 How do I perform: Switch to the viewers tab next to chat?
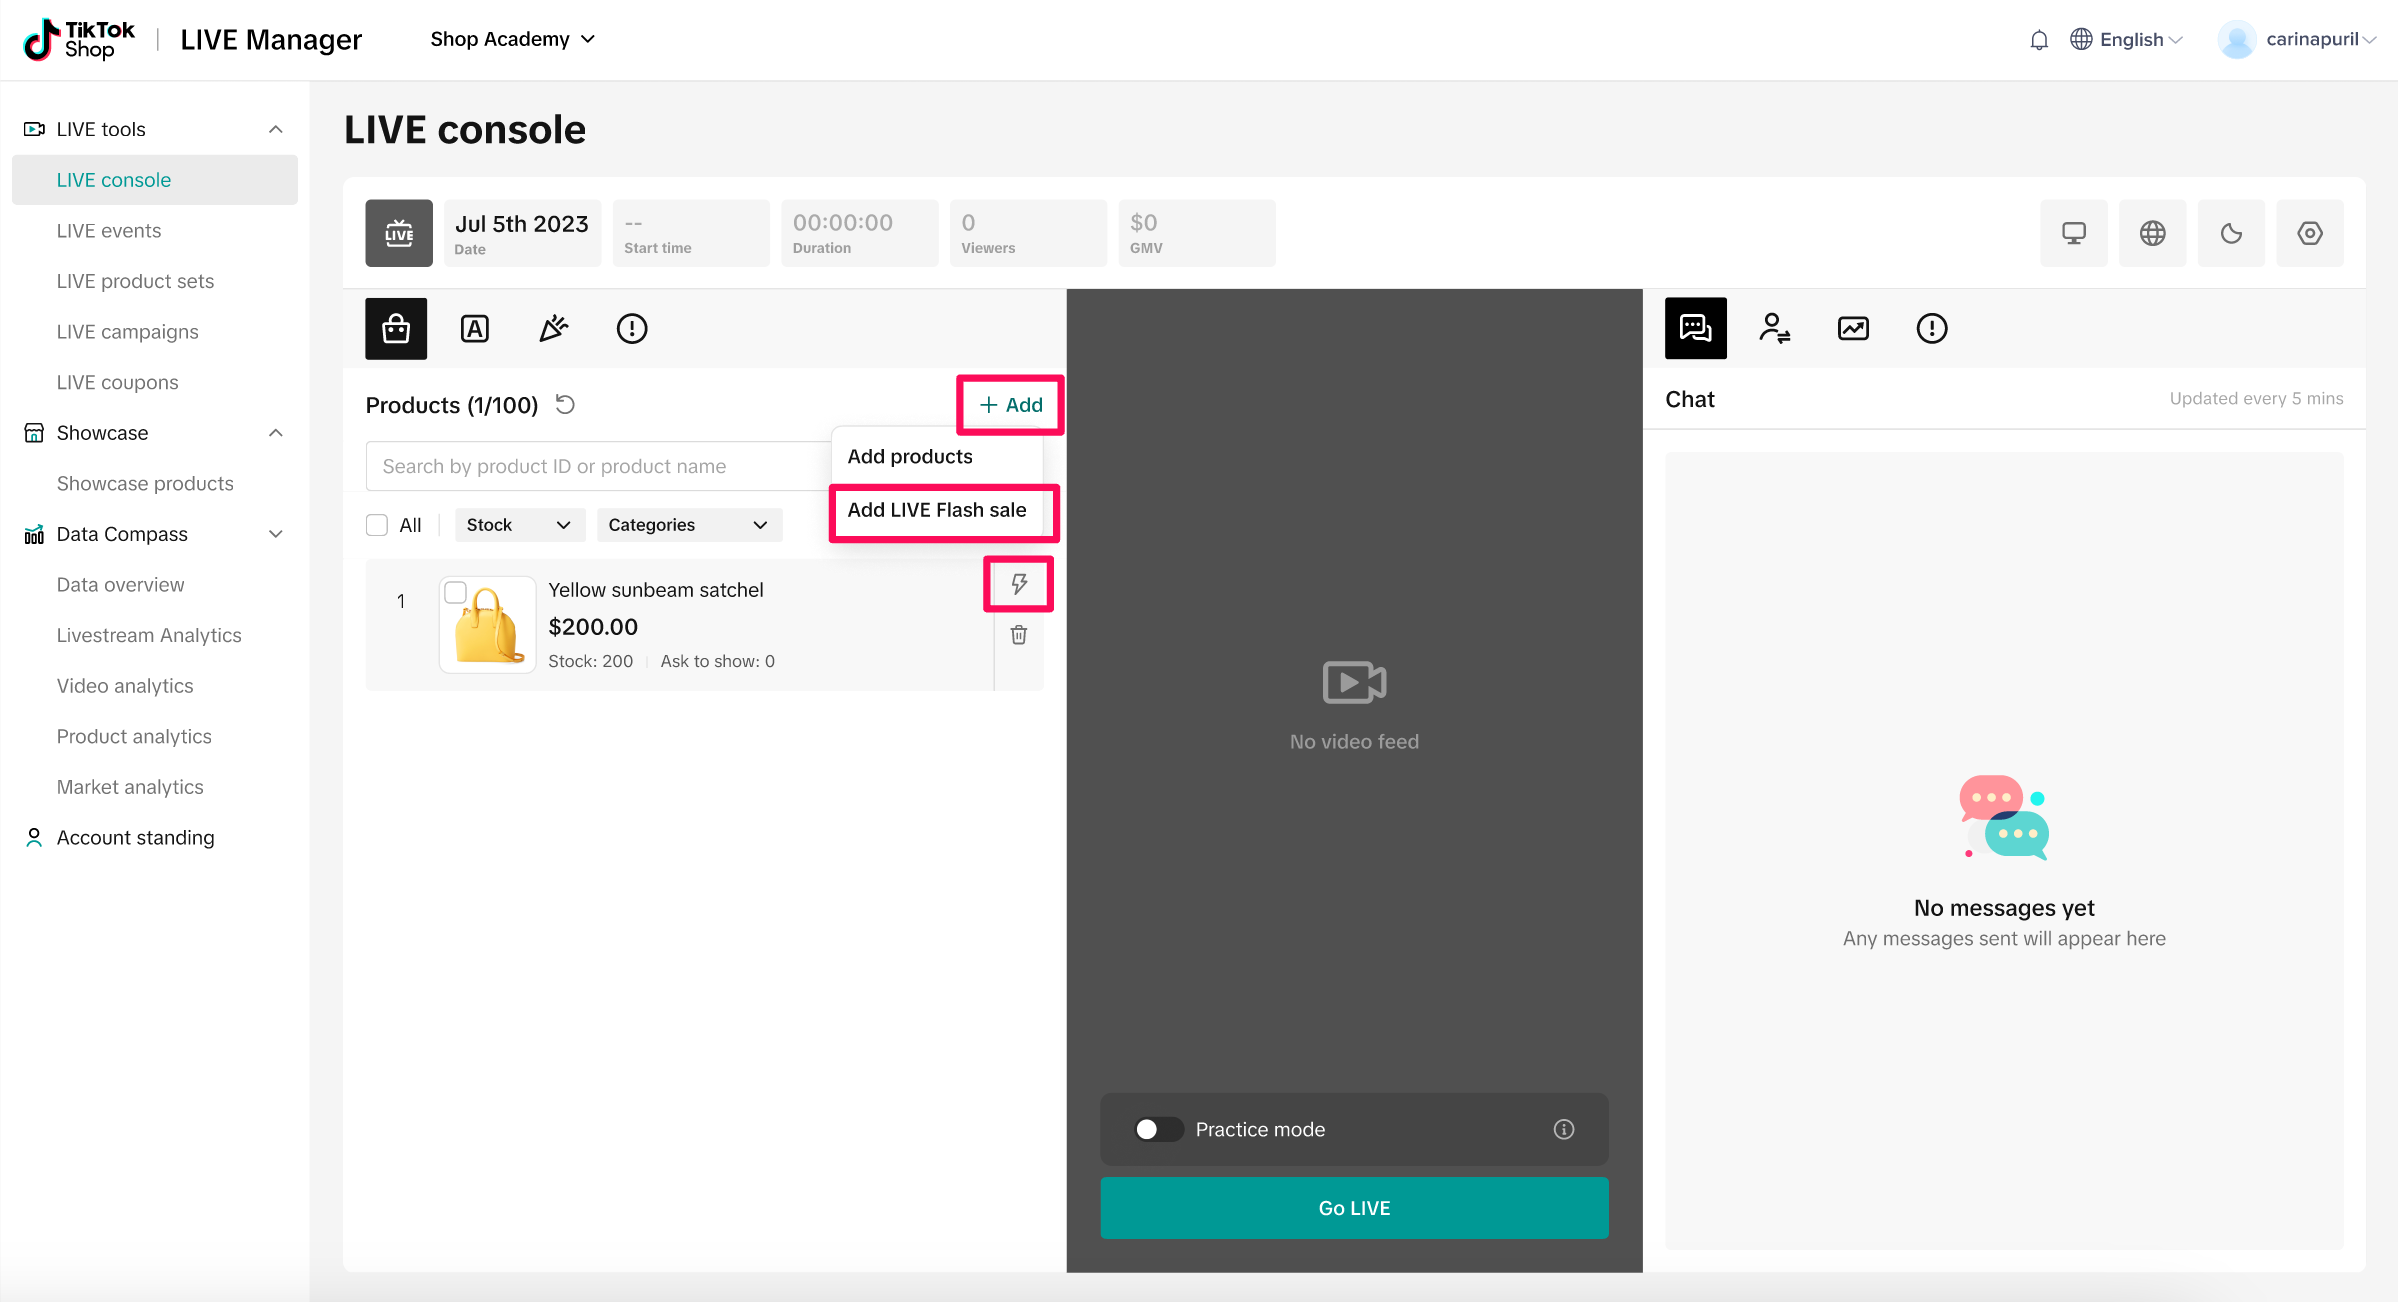[1774, 328]
